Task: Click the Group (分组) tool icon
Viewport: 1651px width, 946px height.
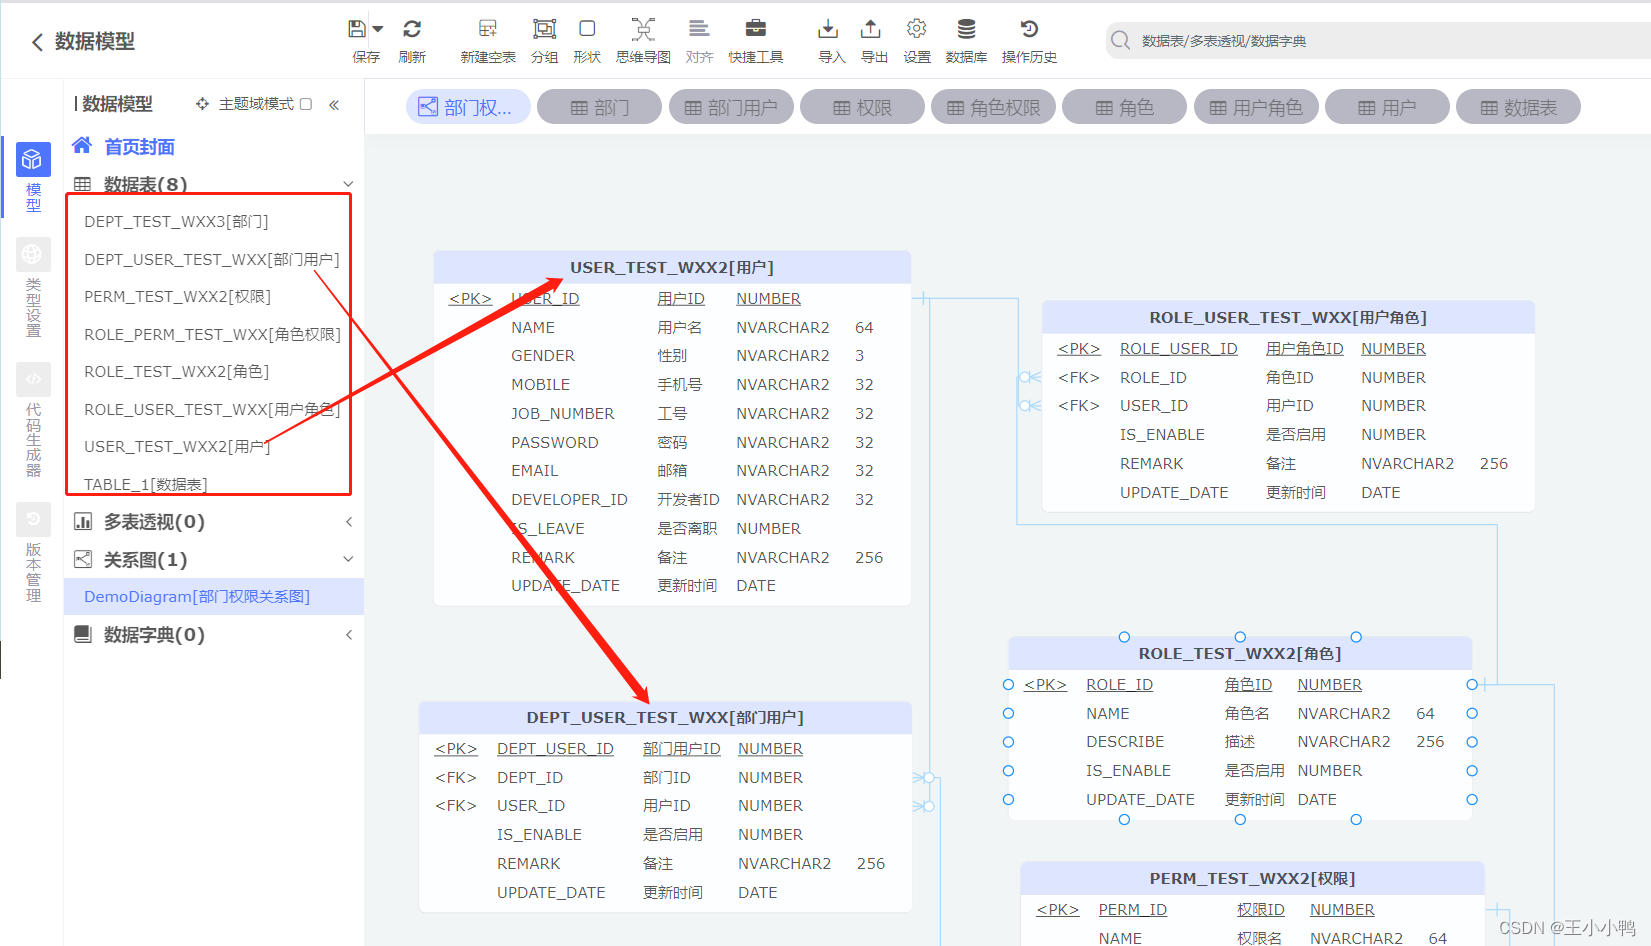Action: click(x=544, y=29)
